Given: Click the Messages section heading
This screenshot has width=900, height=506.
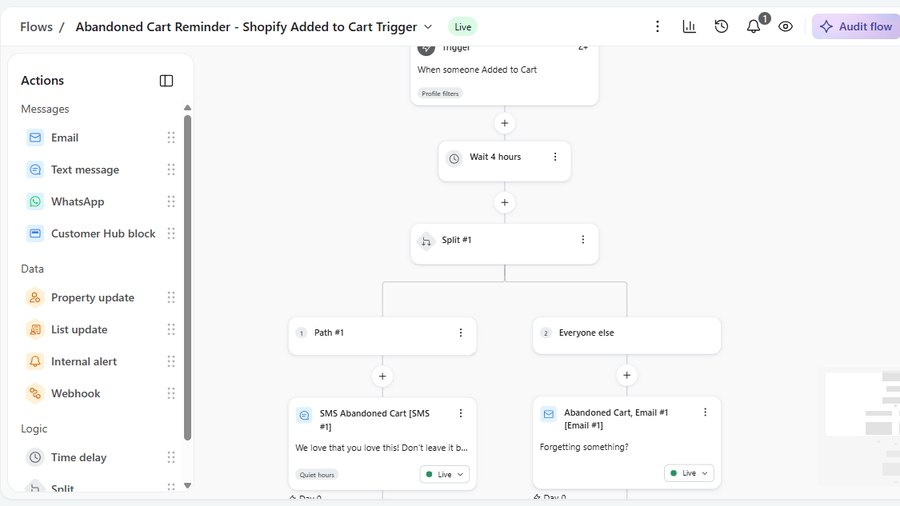Looking at the screenshot, I should [x=45, y=109].
